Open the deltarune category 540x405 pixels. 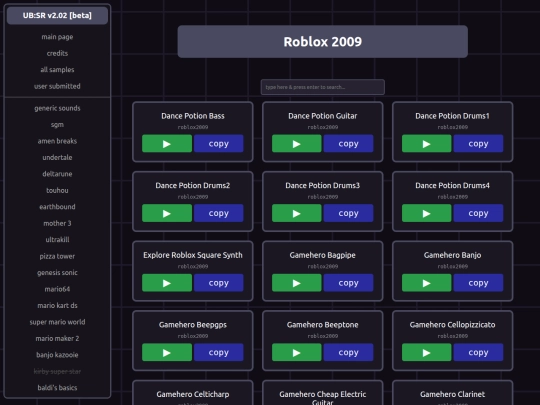click(x=57, y=174)
